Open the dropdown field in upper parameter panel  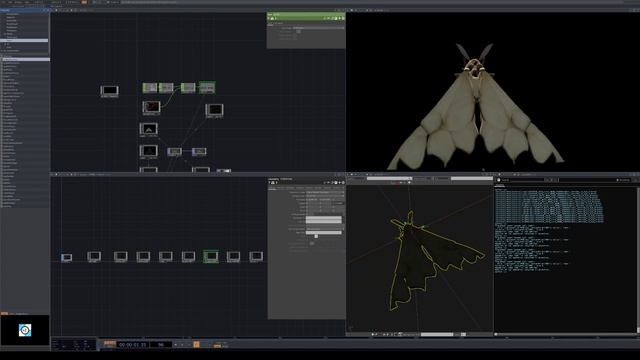tap(318, 28)
